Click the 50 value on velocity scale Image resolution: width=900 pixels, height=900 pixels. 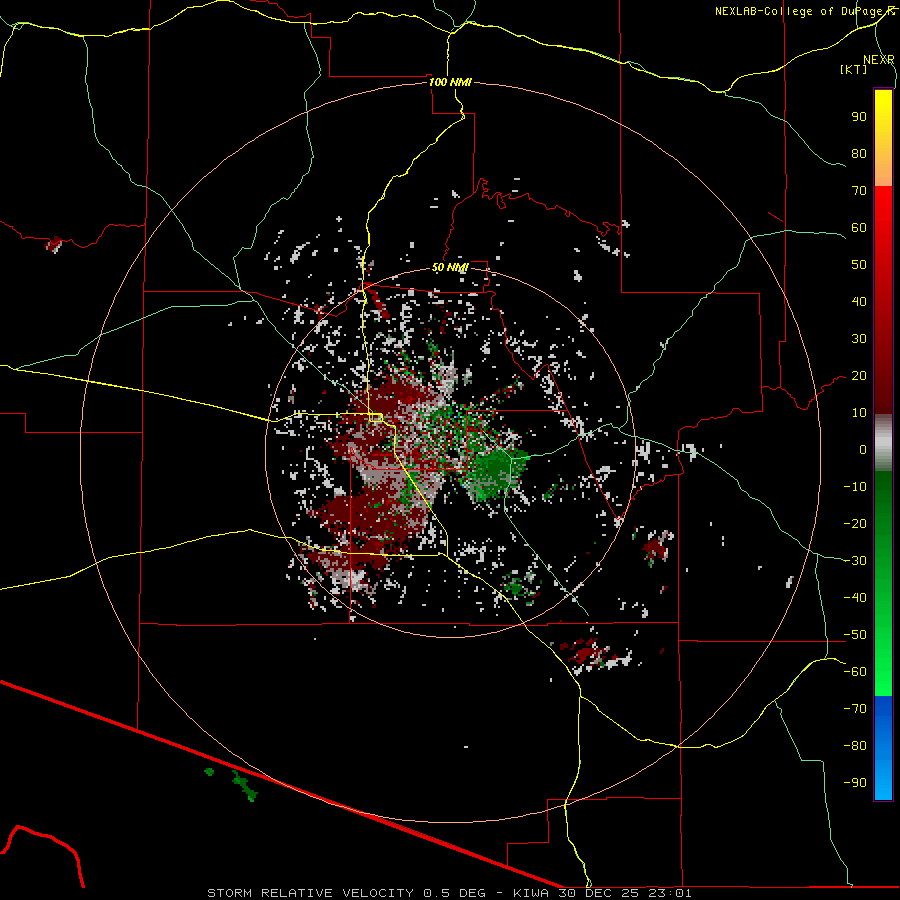(x=859, y=265)
